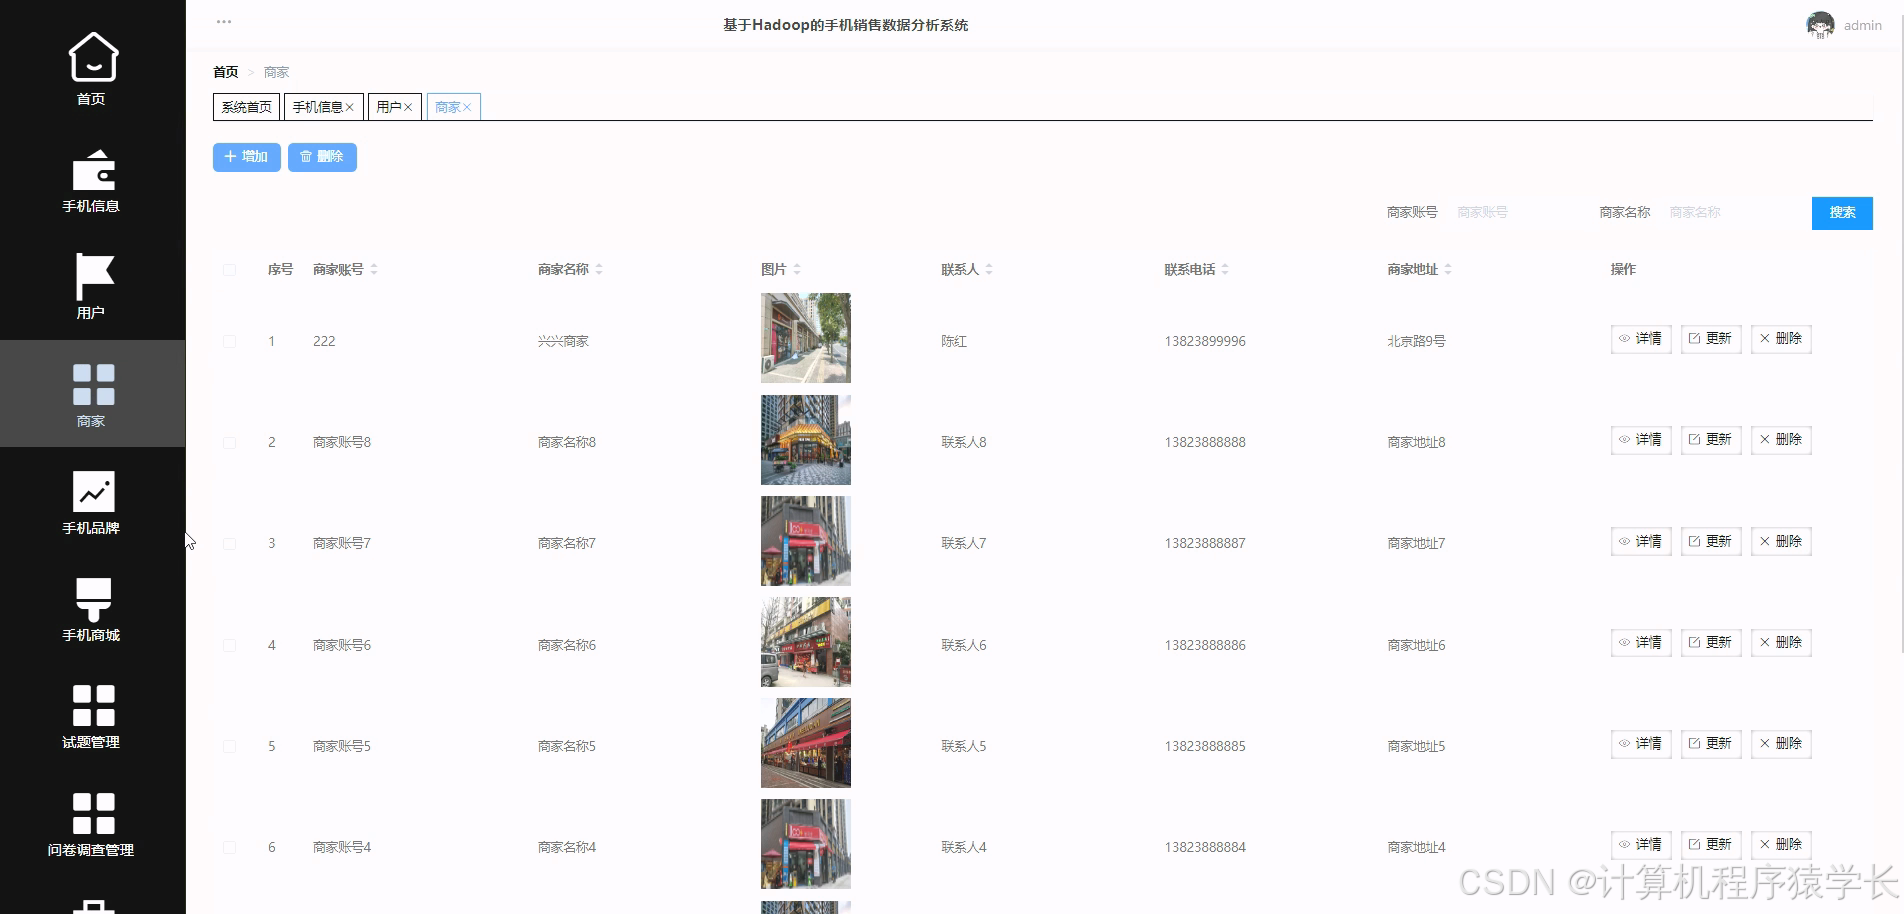Image resolution: width=1904 pixels, height=914 pixels.
Task: Close the 手机信息 tab
Action: tap(350, 107)
